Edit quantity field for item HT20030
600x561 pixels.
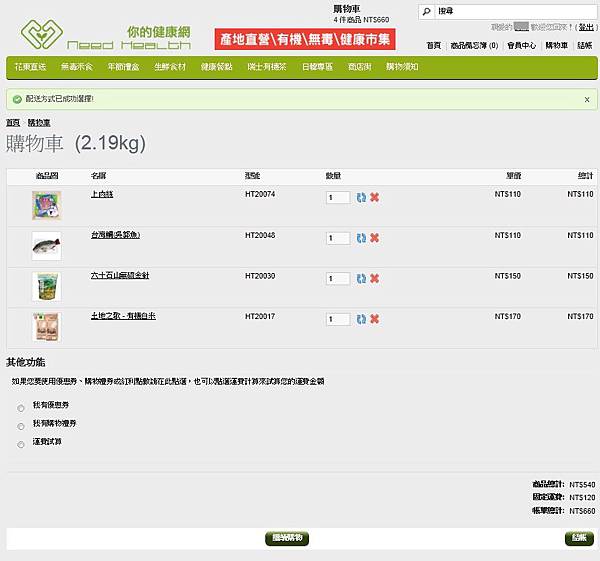tap(338, 279)
